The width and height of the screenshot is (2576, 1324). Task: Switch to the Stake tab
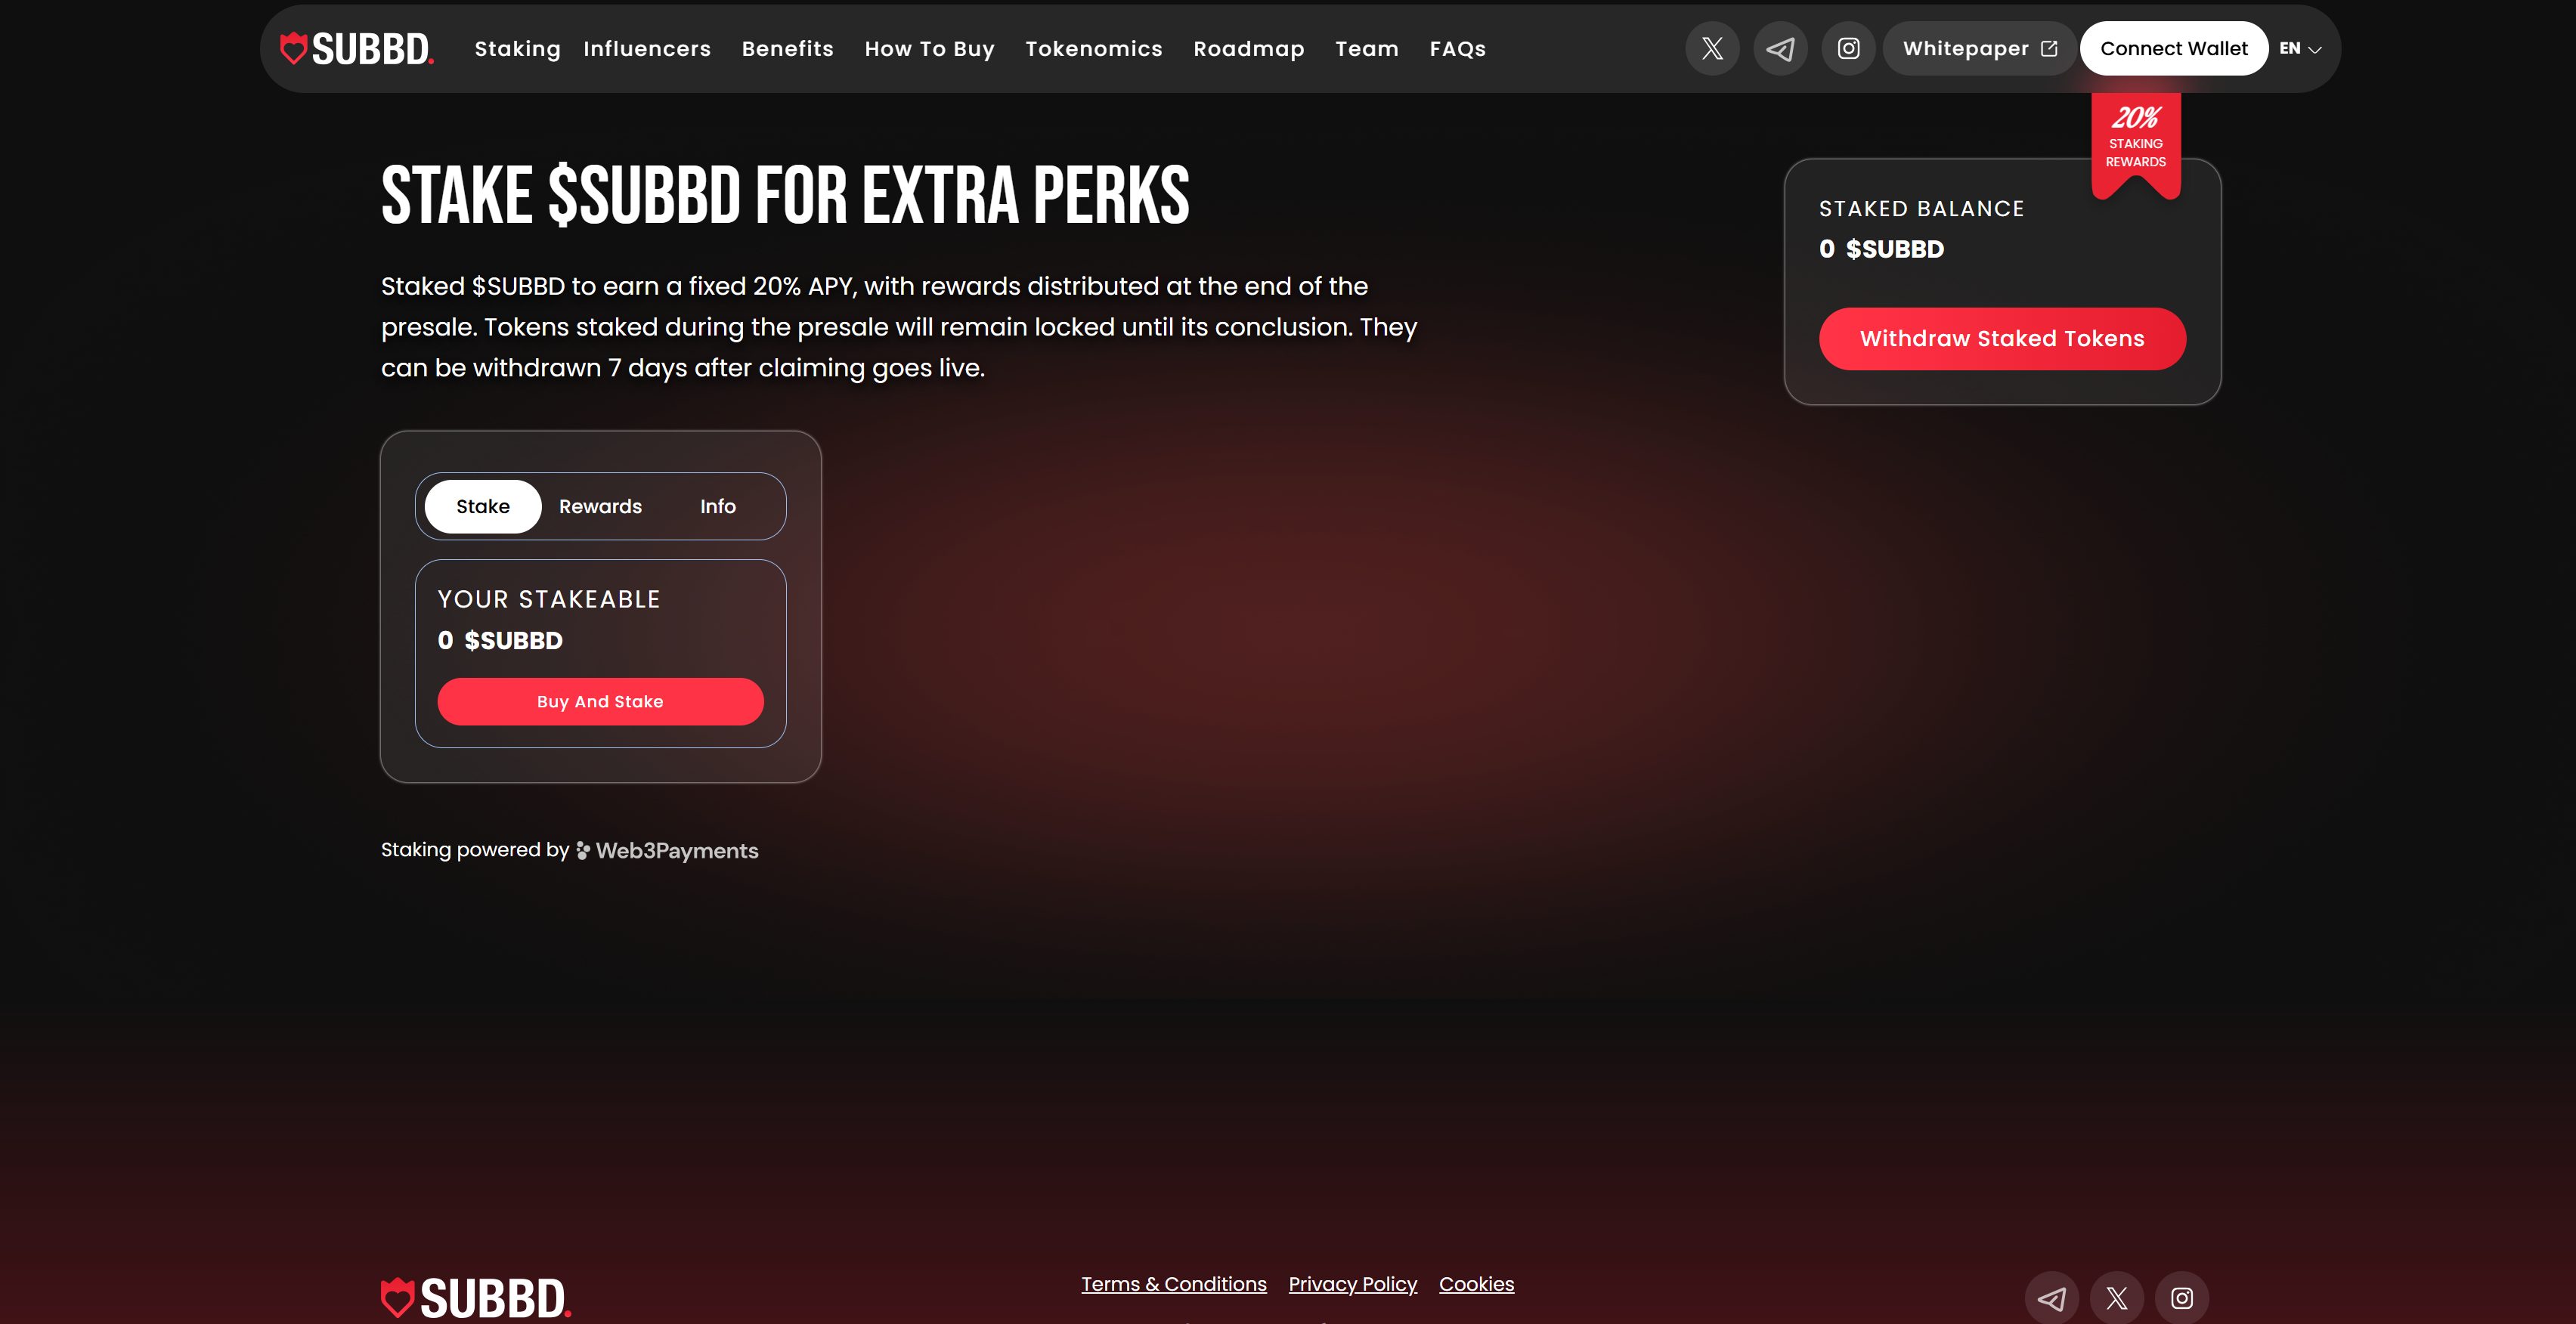[483, 506]
